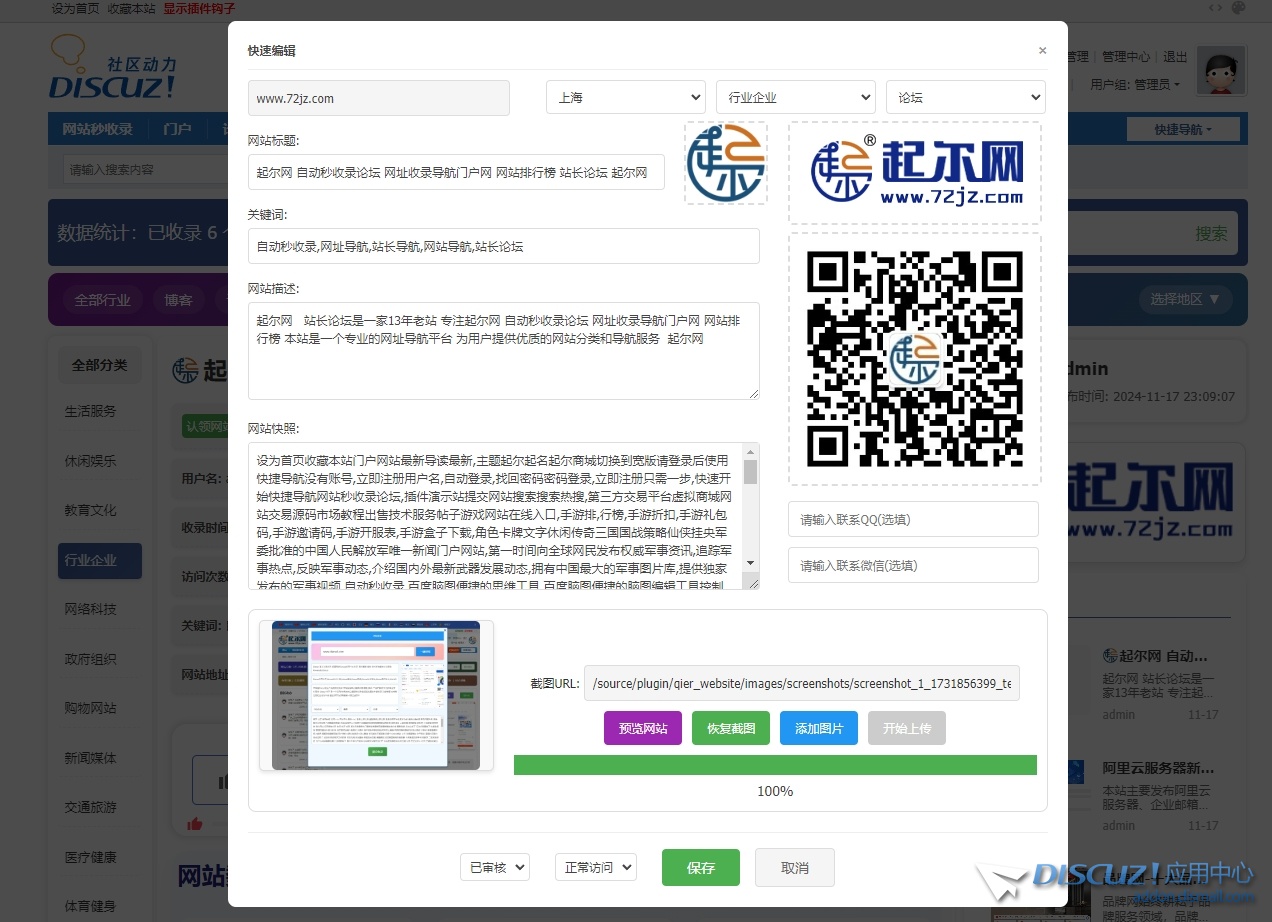Click the QR code image

pyautogui.click(x=914, y=359)
